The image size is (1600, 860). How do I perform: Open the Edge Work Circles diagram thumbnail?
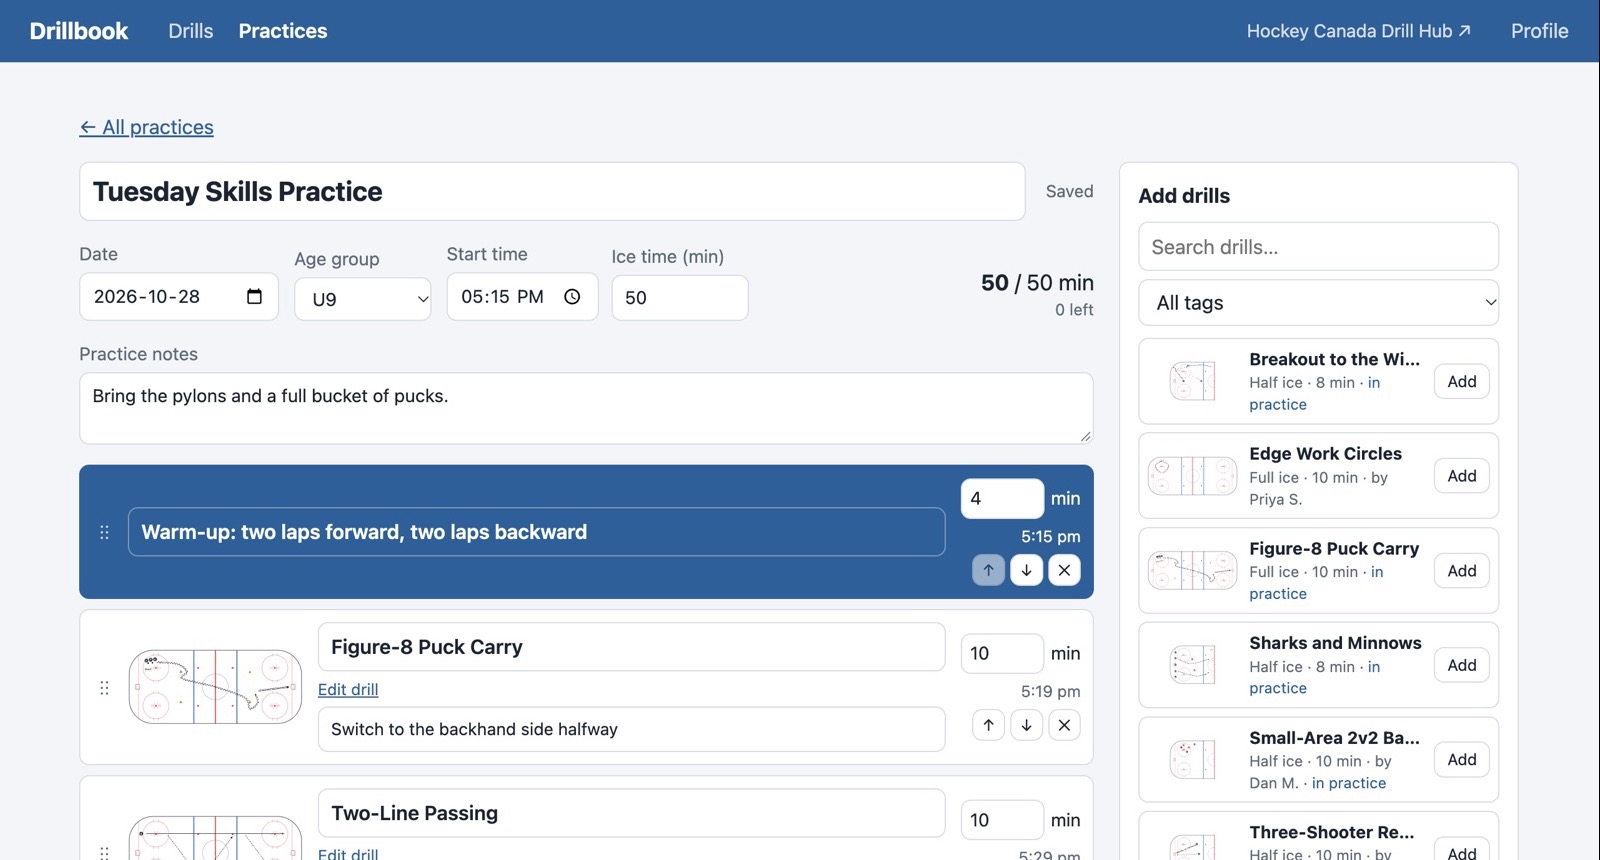click(x=1193, y=476)
